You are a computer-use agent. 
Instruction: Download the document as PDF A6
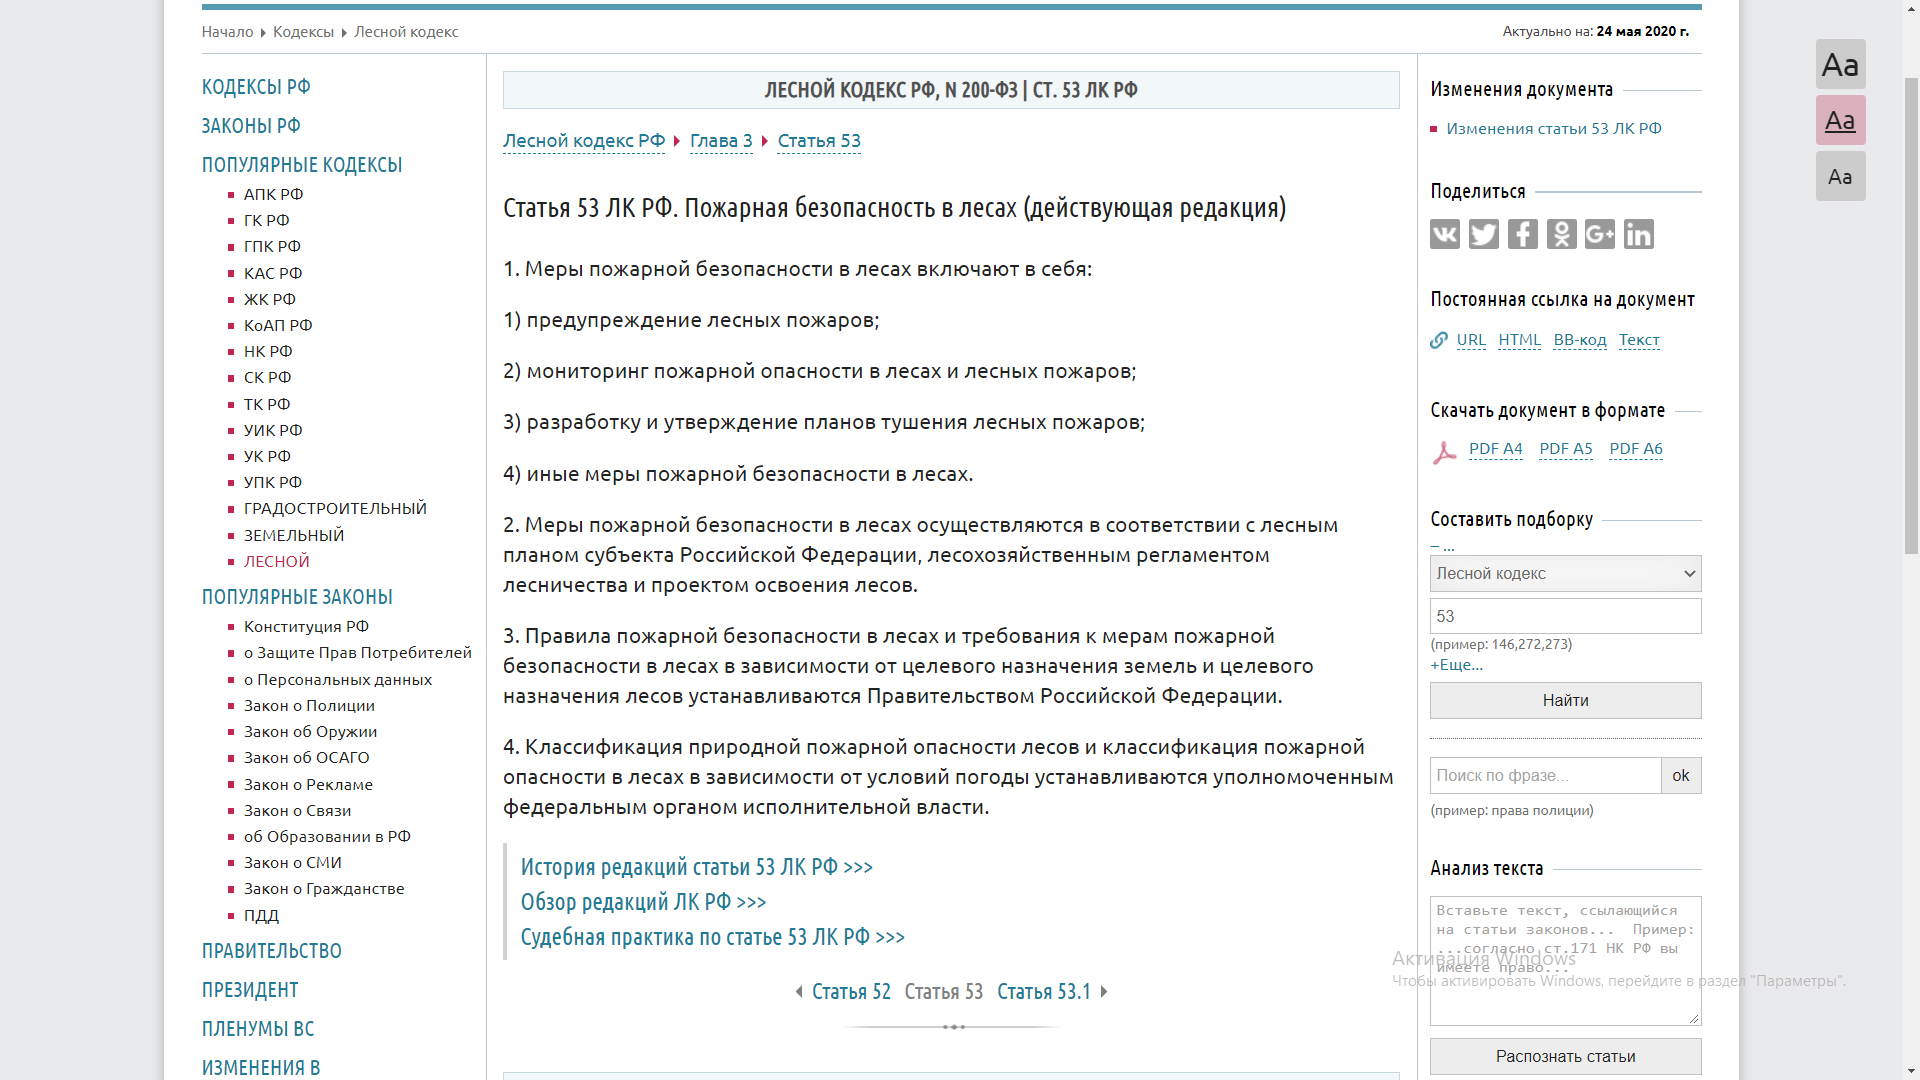tap(1636, 449)
